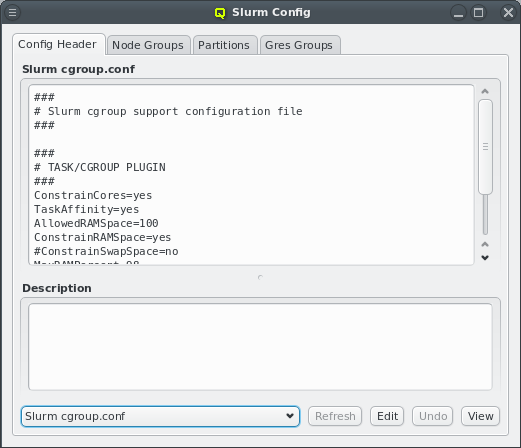Viewport: 521px width, 448px height.
Task: Click the ConstrainCores=yes line
Action: pos(93,195)
